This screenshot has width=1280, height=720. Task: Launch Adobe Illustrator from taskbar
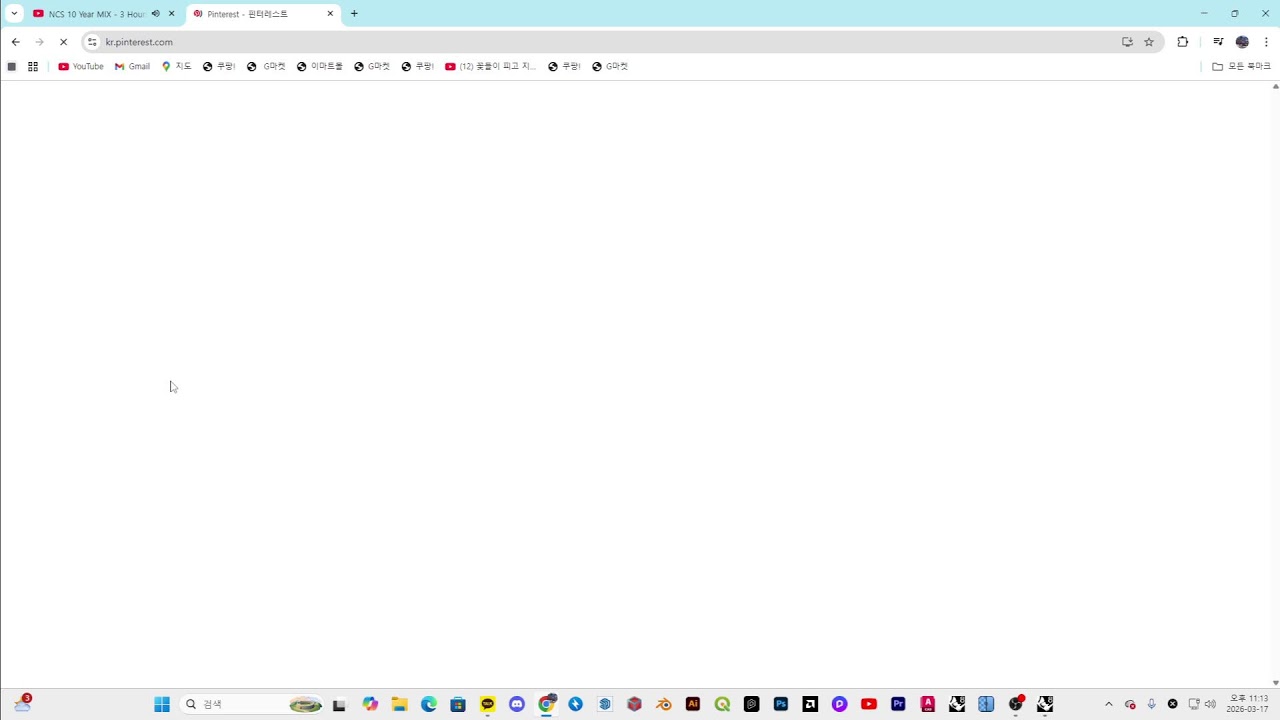click(693, 704)
